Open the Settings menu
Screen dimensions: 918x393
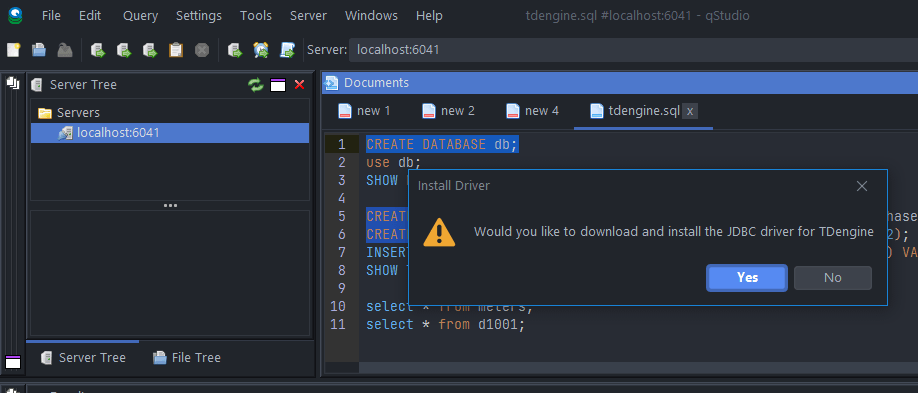click(199, 16)
